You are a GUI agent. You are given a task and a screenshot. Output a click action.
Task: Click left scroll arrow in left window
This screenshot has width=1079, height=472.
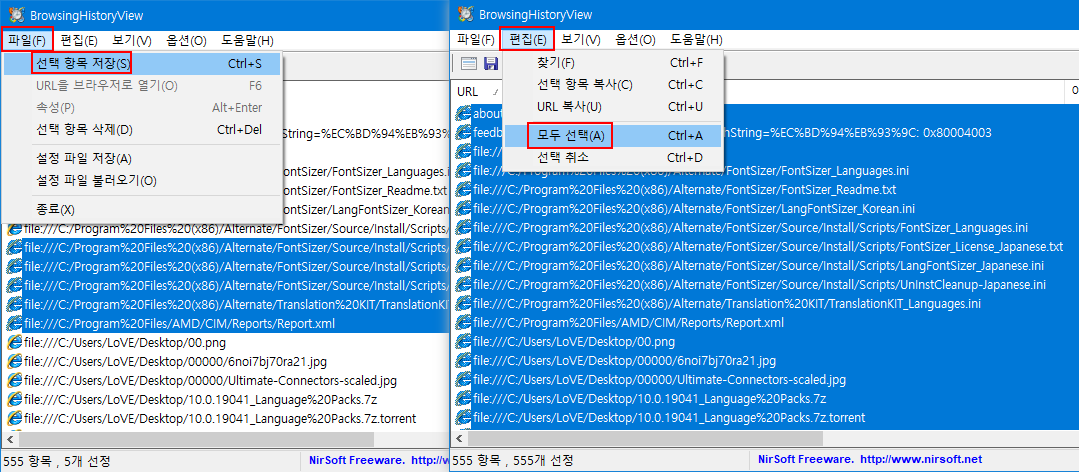click(x=9, y=438)
